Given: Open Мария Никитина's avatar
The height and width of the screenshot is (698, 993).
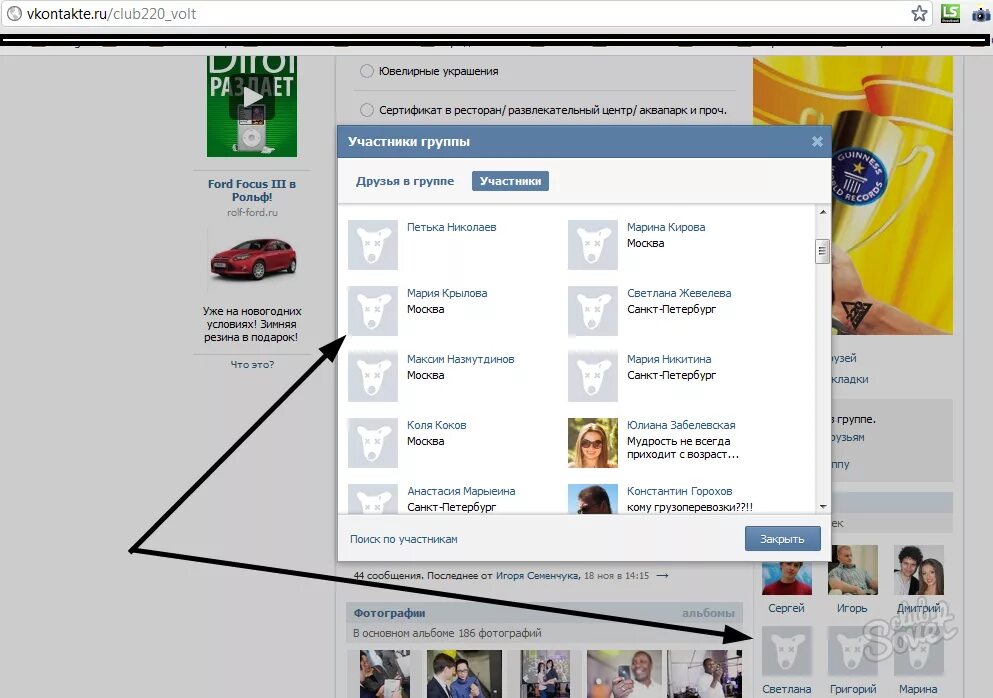Looking at the screenshot, I should pos(593,376).
